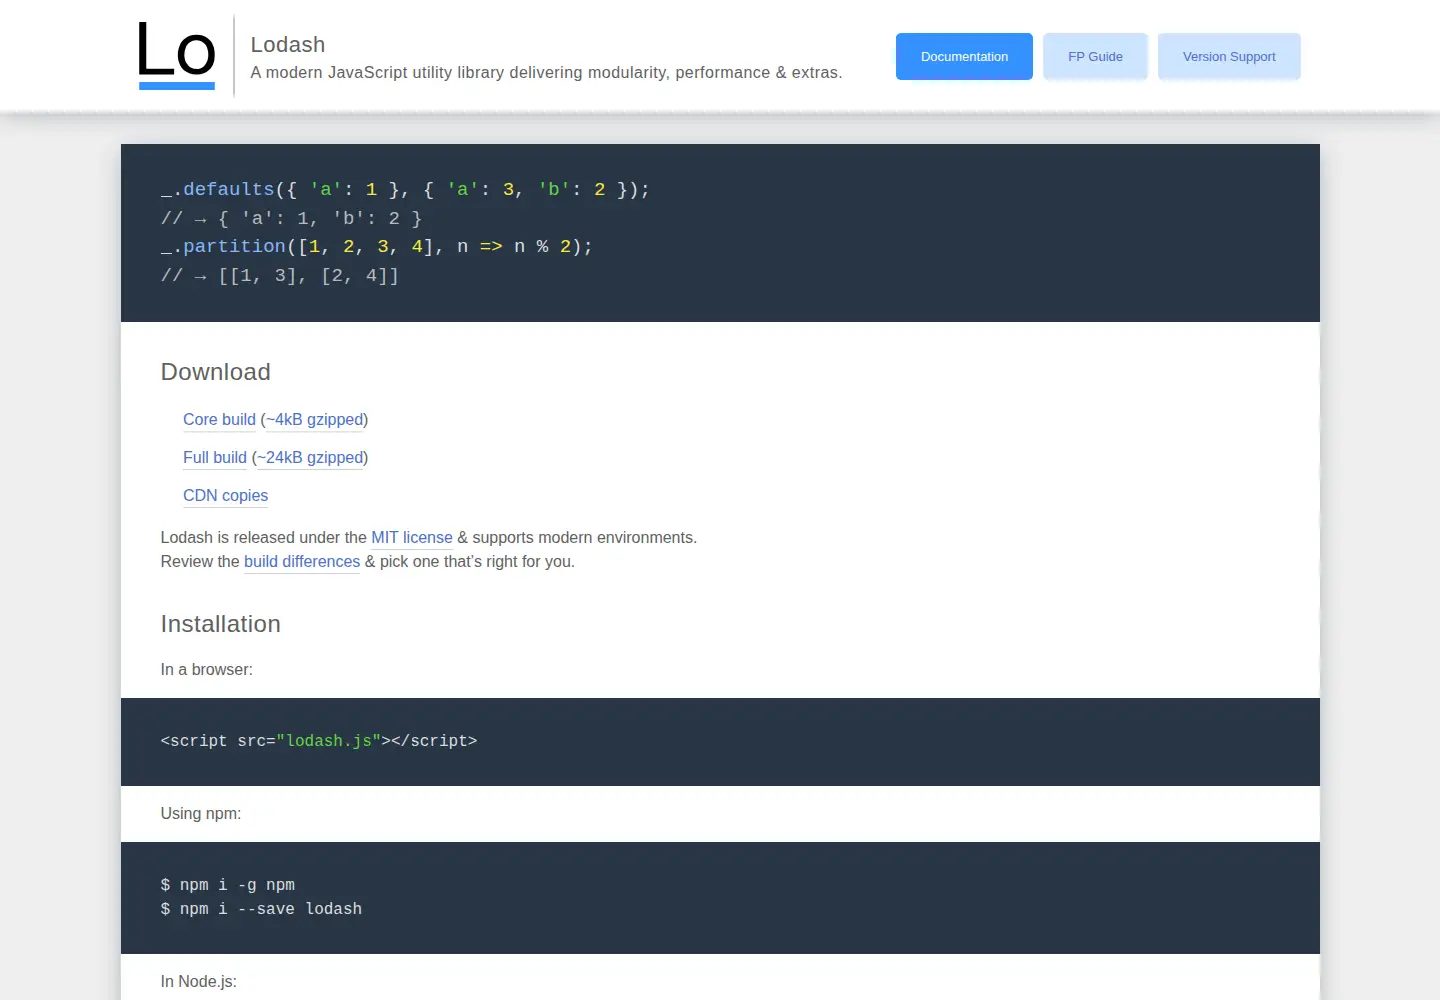Click the "In a browser:" label
The height and width of the screenshot is (1000, 1440).
click(207, 670)
